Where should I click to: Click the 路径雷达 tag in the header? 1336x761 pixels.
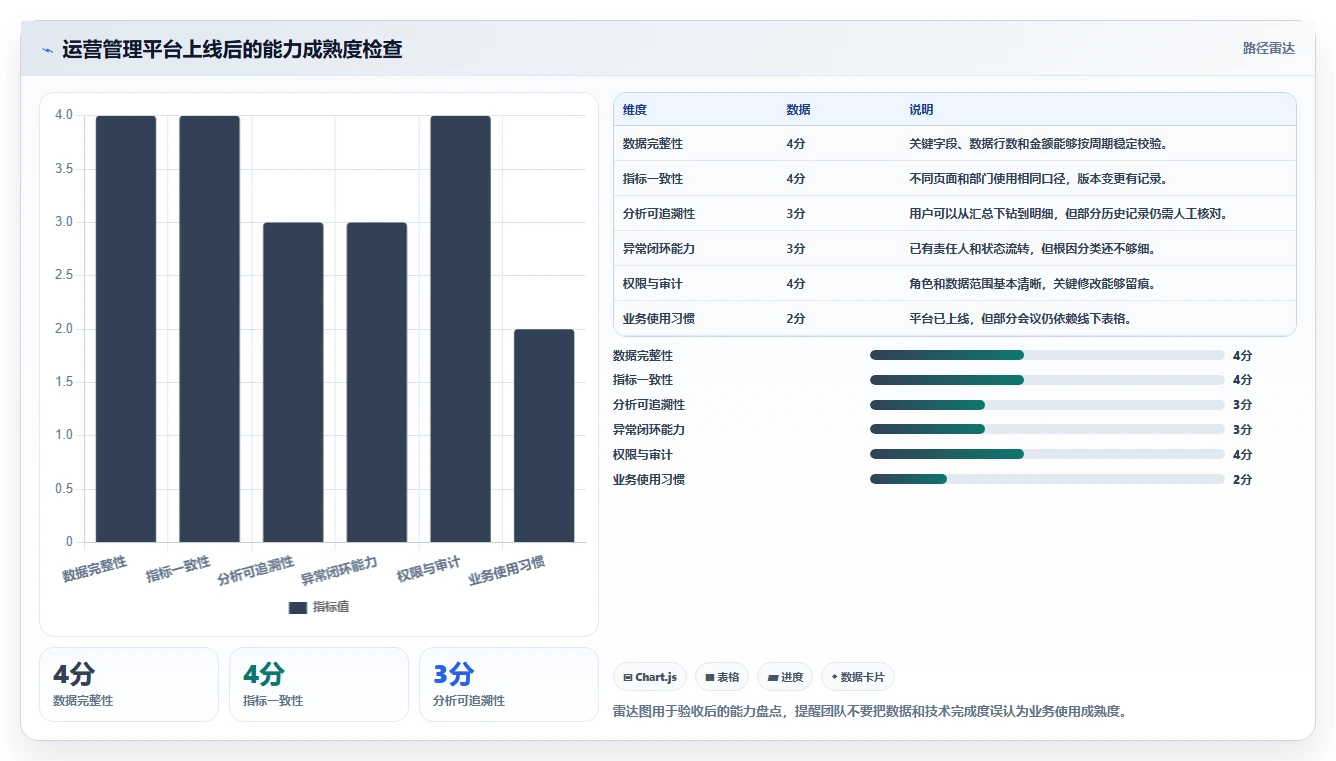pos(1268,48)
